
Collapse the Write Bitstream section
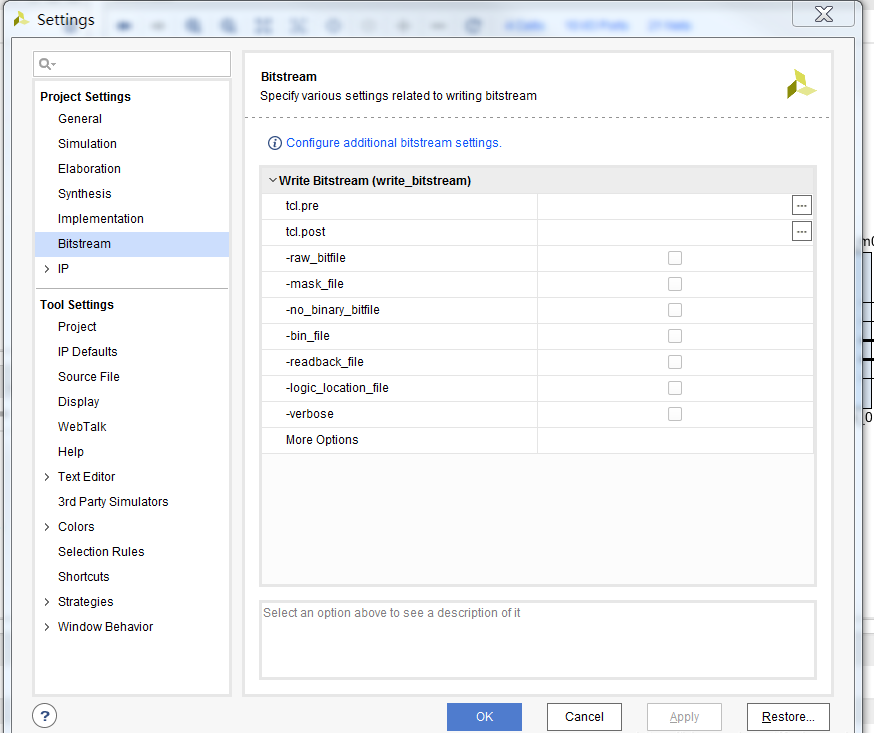click(x=272, y=181)
